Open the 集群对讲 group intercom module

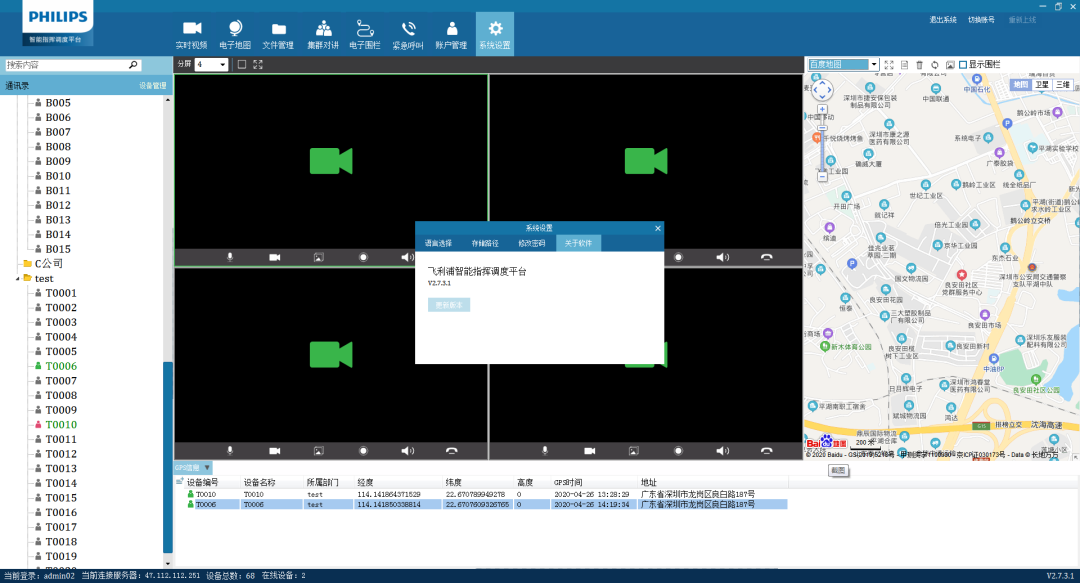(x=322, y=34)
